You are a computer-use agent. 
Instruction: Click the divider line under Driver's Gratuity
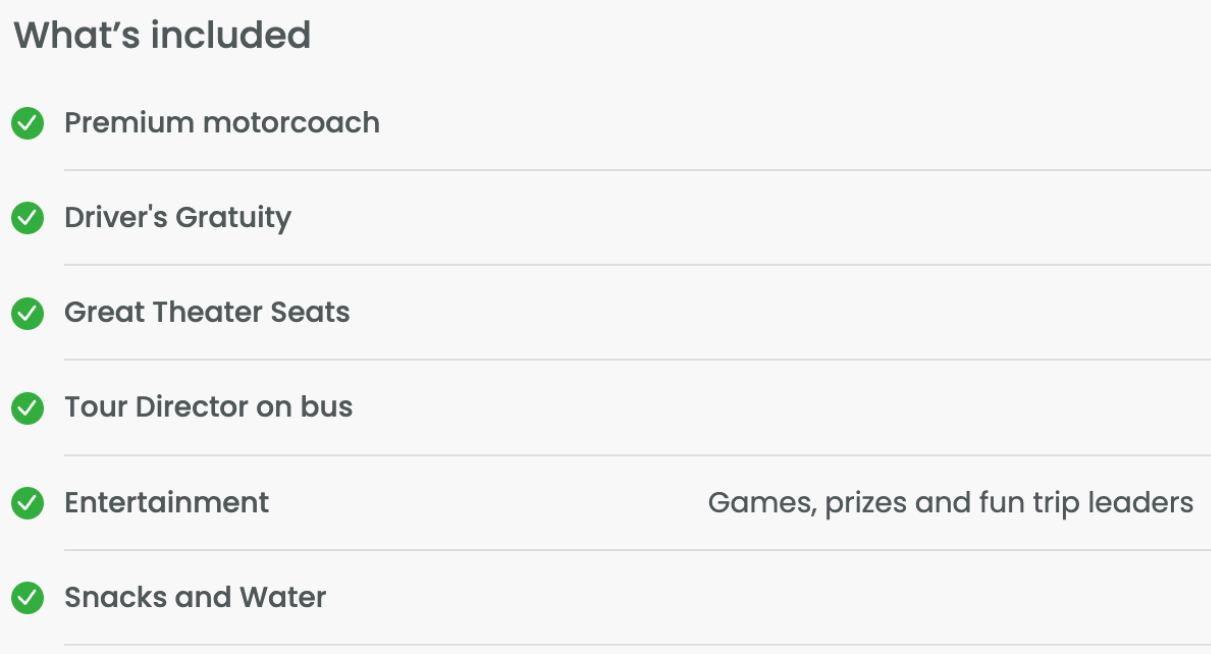637,265
